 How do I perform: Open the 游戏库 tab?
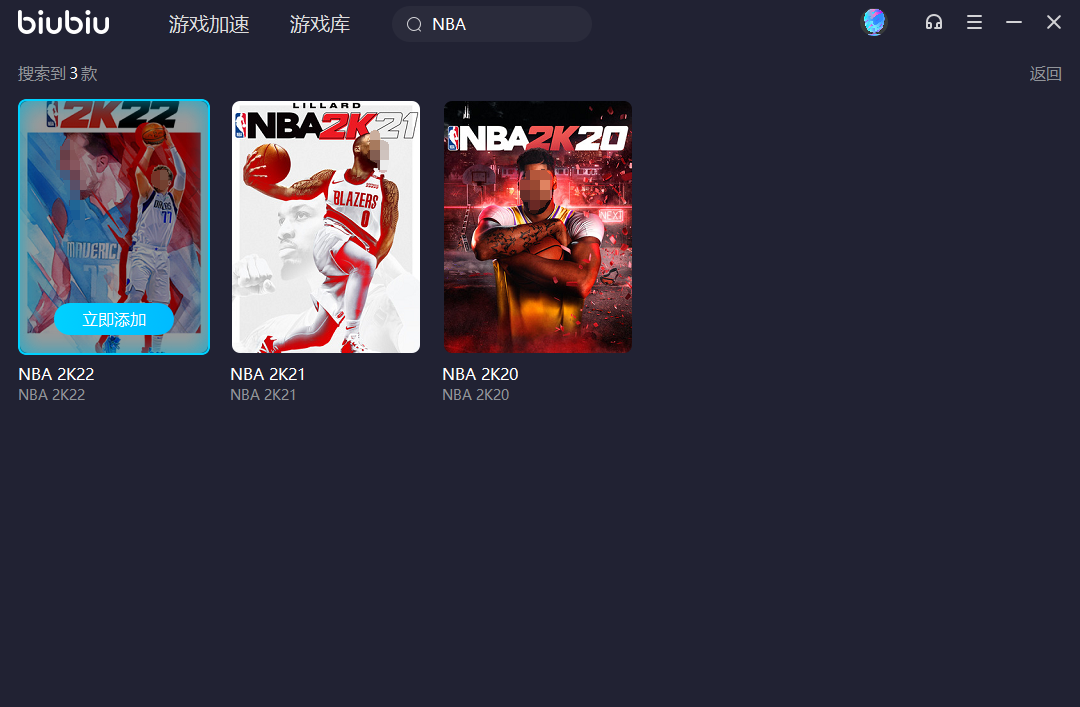pyautogui.click(x=320, y=24)
